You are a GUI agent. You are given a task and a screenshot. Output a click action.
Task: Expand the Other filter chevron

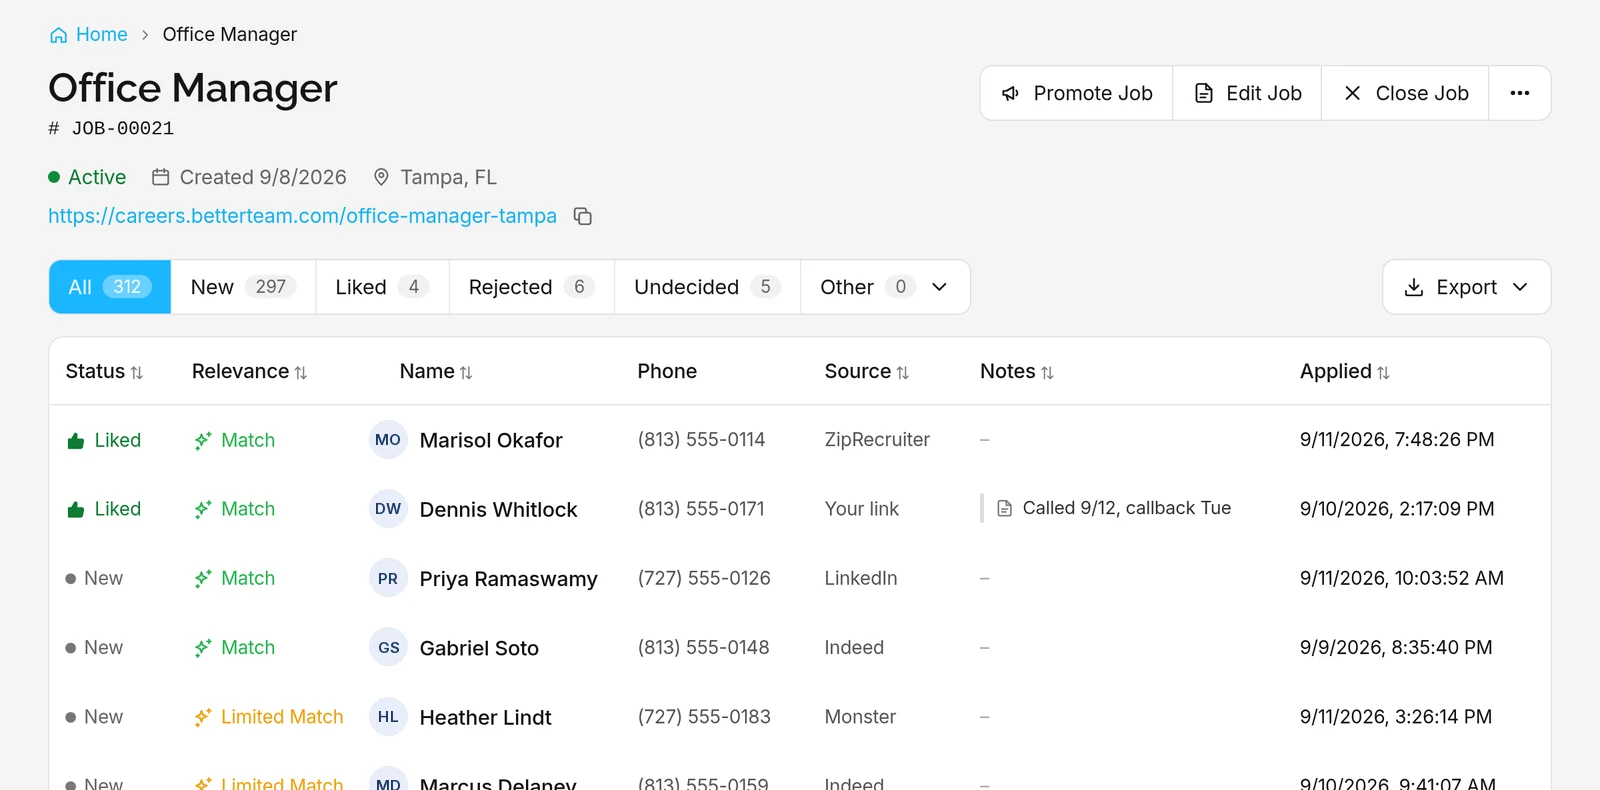[x=939, y=287]
